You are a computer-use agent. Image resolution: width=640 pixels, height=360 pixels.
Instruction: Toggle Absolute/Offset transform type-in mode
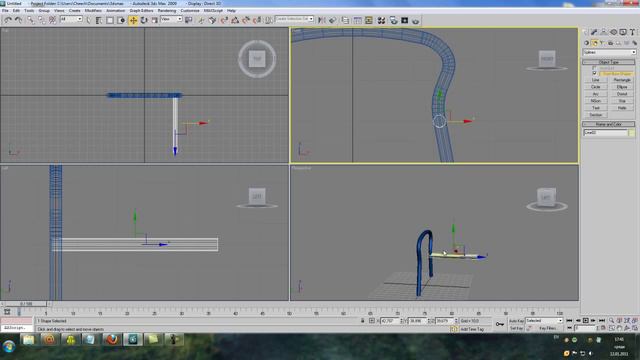click(371, 321)
